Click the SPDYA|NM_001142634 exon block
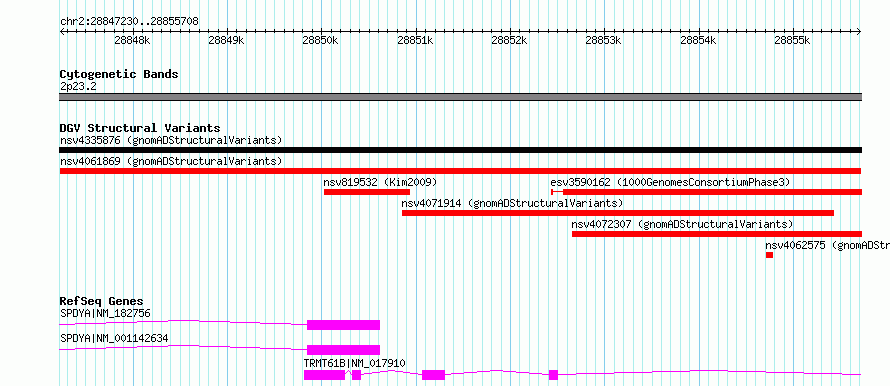The height and width of the screenshot is (386, 890). [343, 350]
